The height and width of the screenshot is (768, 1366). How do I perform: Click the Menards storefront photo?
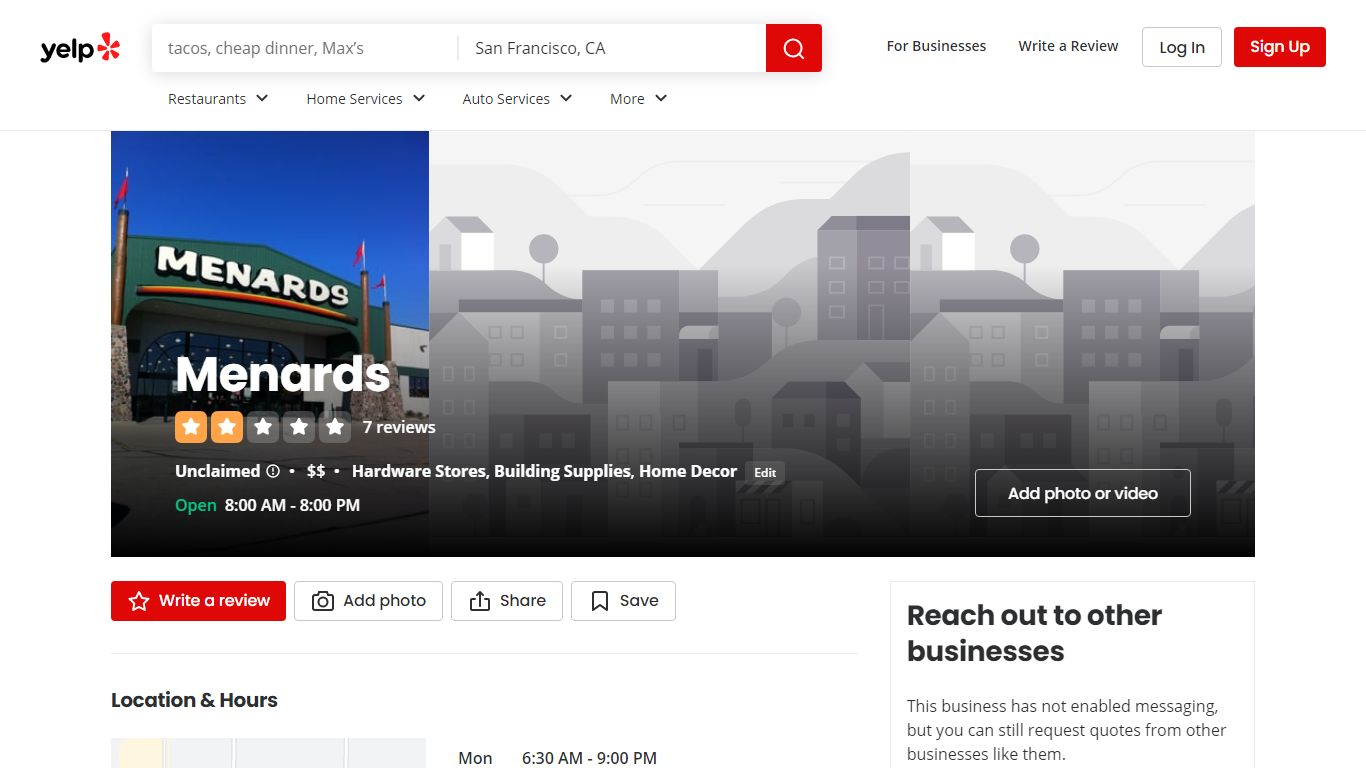270,343
